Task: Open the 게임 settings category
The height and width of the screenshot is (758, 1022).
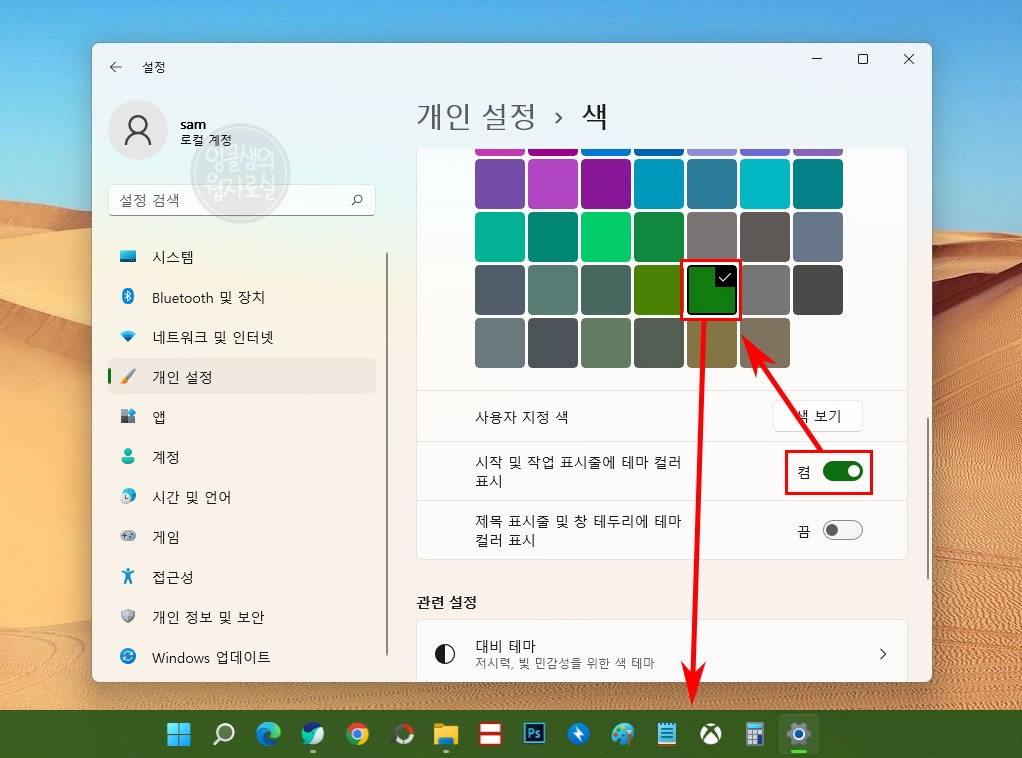Action: 242,537
